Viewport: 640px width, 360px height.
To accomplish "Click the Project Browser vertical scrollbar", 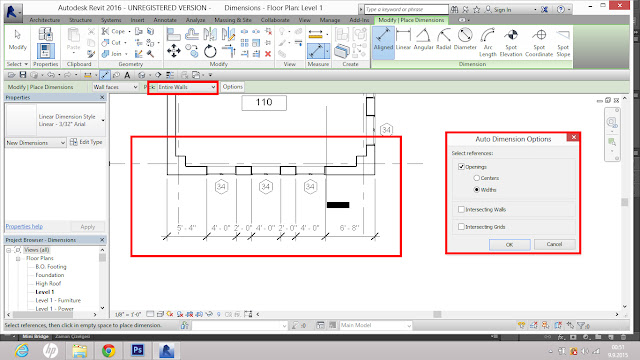I will pyautogui.click(x=102, y=280).
